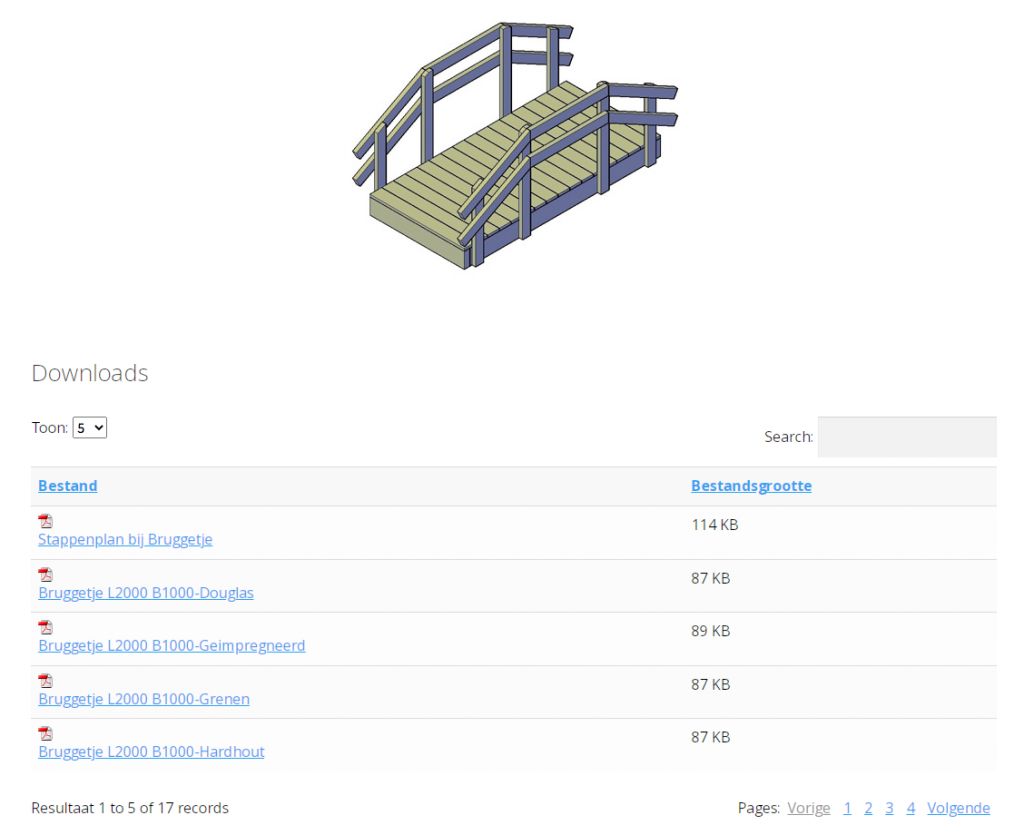The image size is (1024, 835).
Task: Go to page 2 of results
Action: click(x=868, y=808)
